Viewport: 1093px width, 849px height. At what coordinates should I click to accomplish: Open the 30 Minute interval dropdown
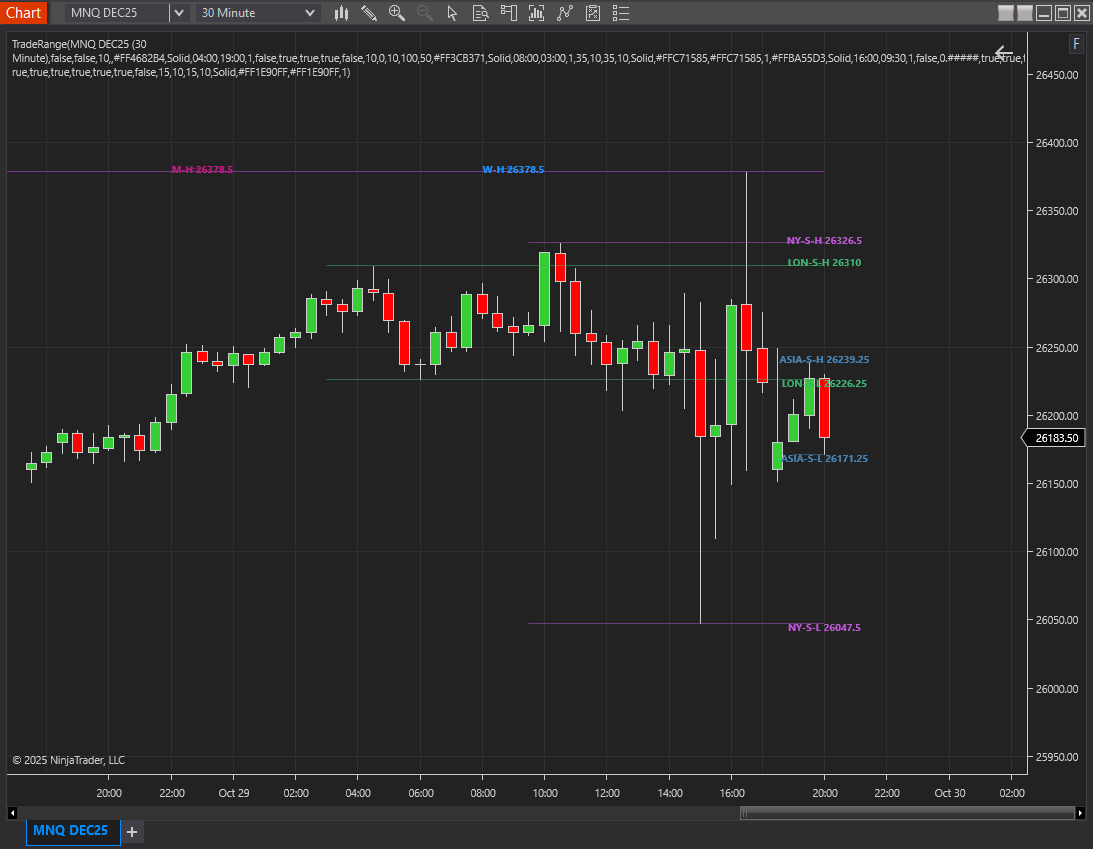click(311, 13)
